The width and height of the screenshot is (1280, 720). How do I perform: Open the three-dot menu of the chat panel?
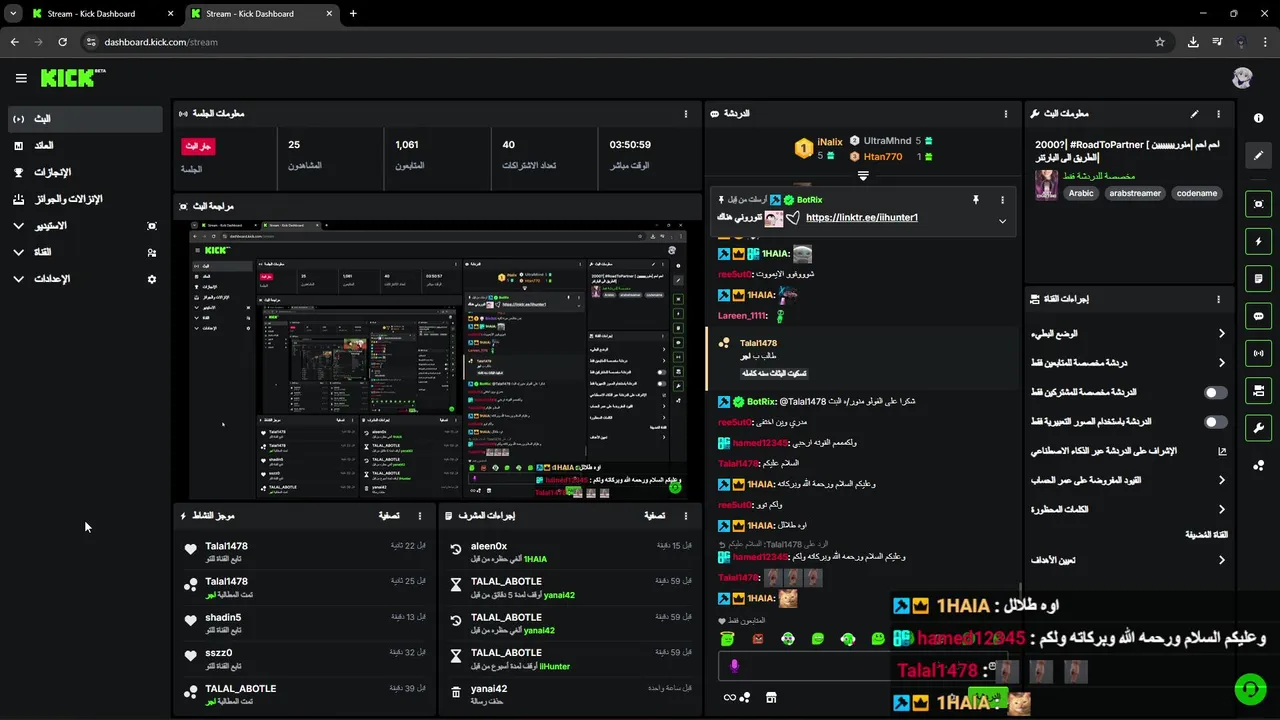click(x=1006, y=114)
